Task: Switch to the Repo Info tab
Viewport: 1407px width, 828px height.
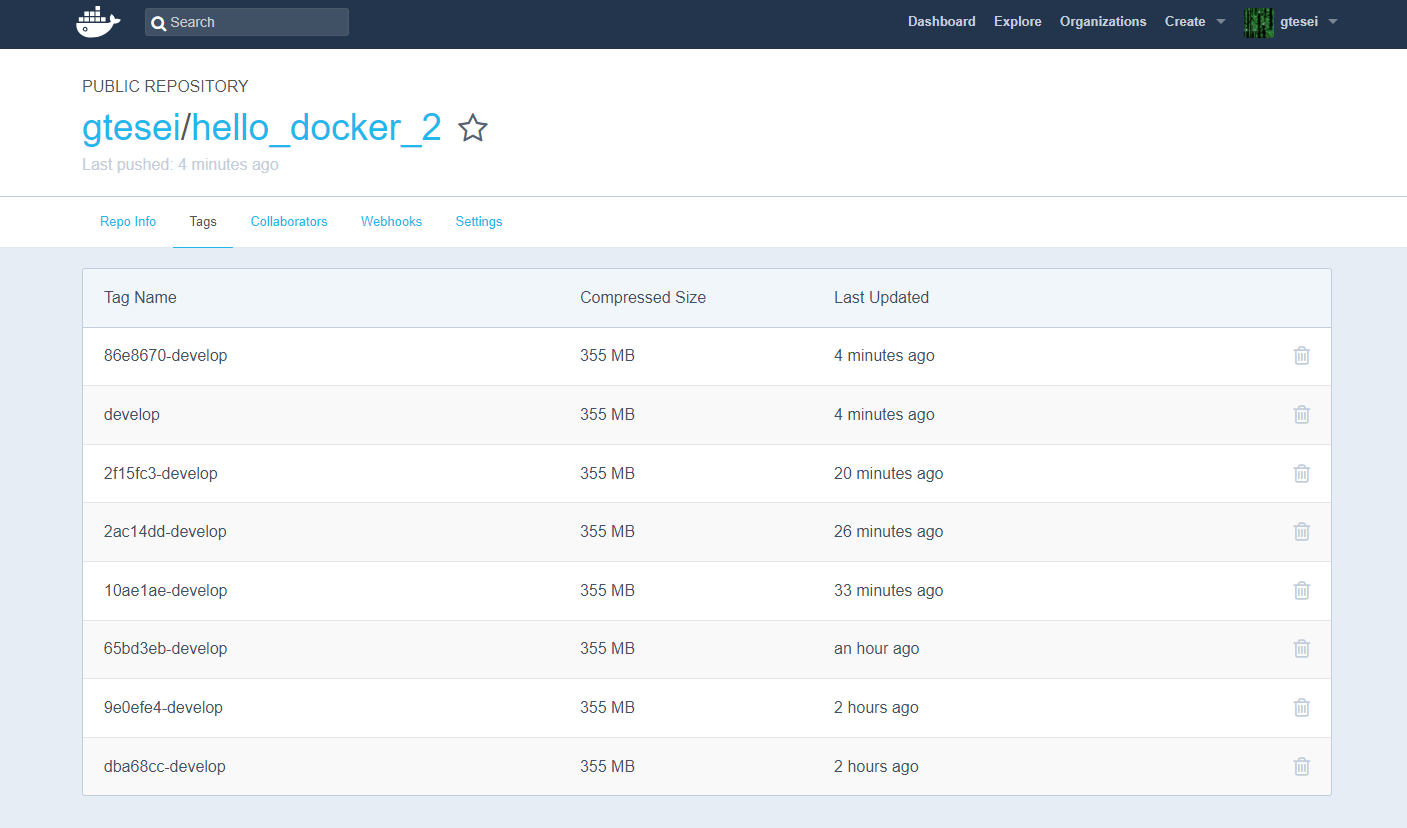Action: 127,221
